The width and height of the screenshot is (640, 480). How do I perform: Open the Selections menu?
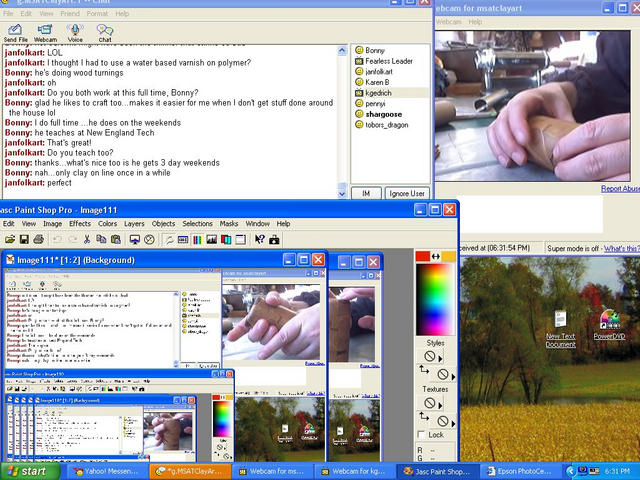click(198, 224)
